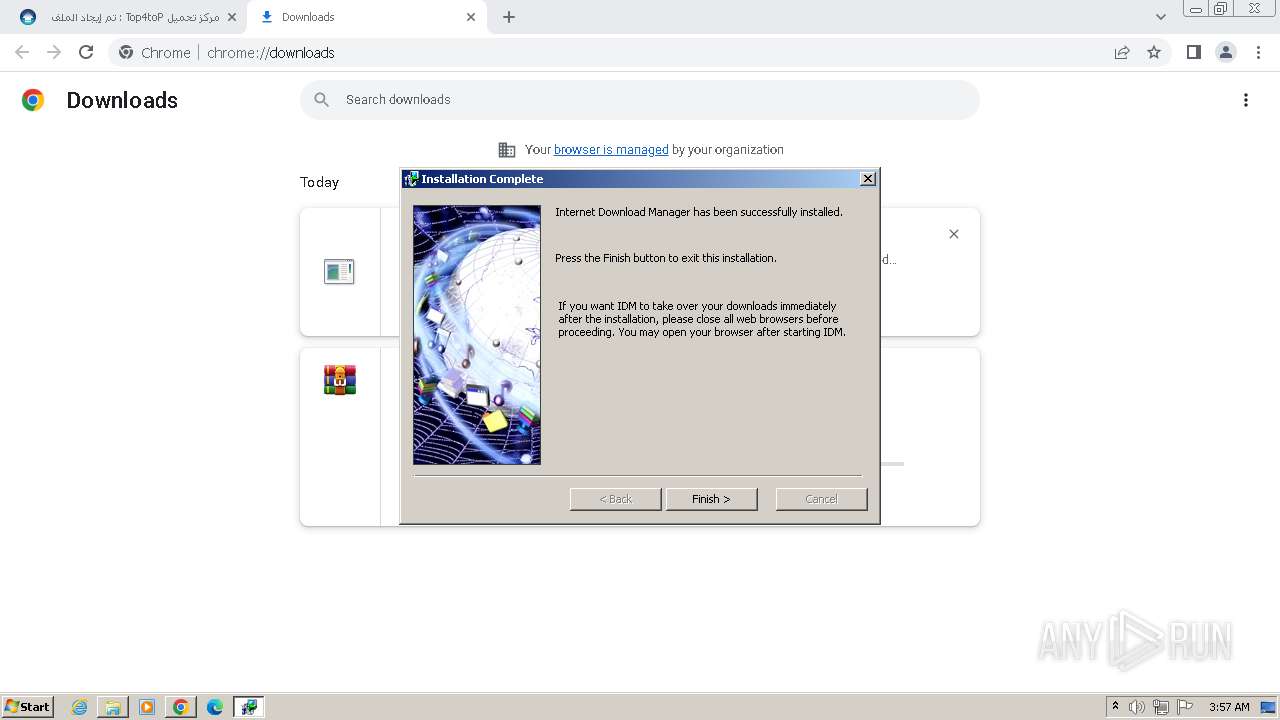Click network icon in system tray

click(x=1161, y=707)
